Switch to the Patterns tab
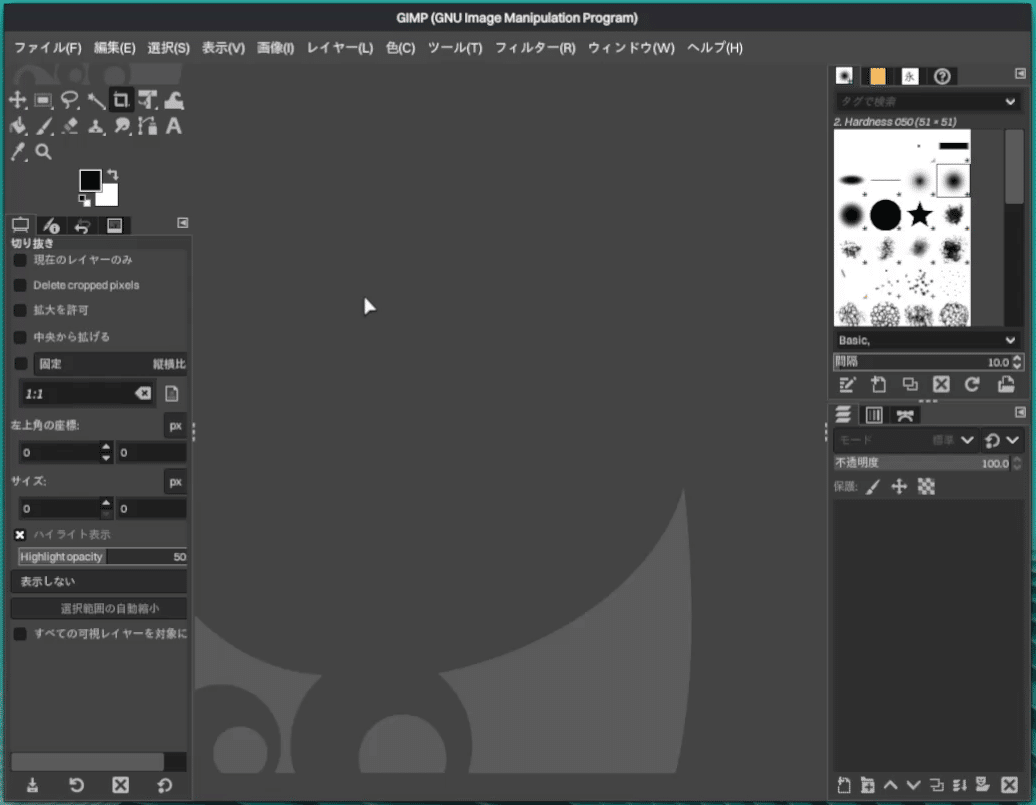This screenshot has width=1036, height=805. click(877, 76)
